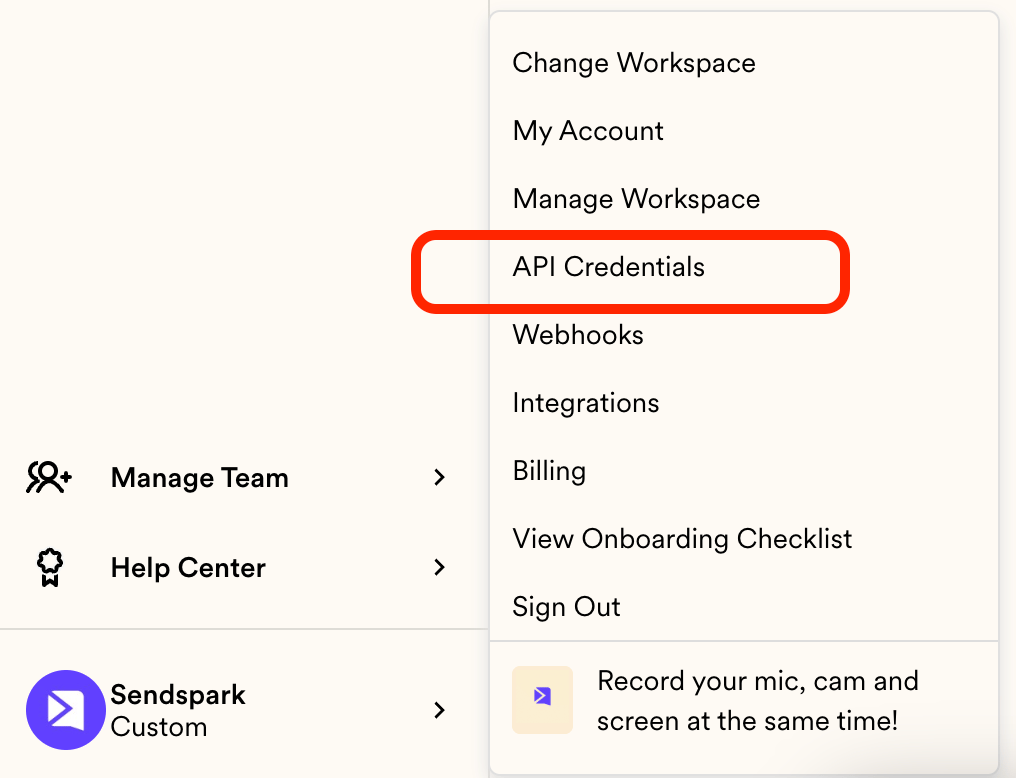Image resolution: width=1016 pixels, height=778 pixels.
Task: Expand Sendspark Custom workspace chevron
Action: 439,710
